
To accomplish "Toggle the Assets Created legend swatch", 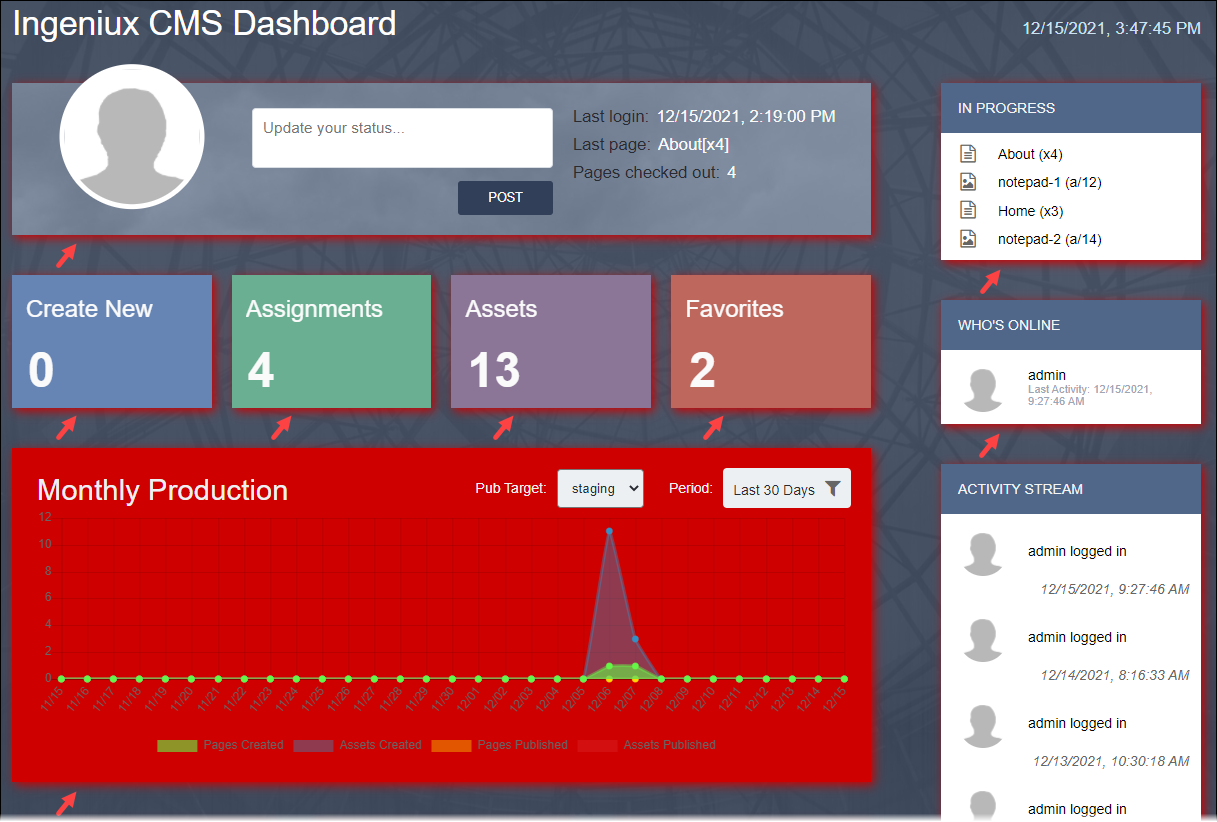I will [313, 745].
